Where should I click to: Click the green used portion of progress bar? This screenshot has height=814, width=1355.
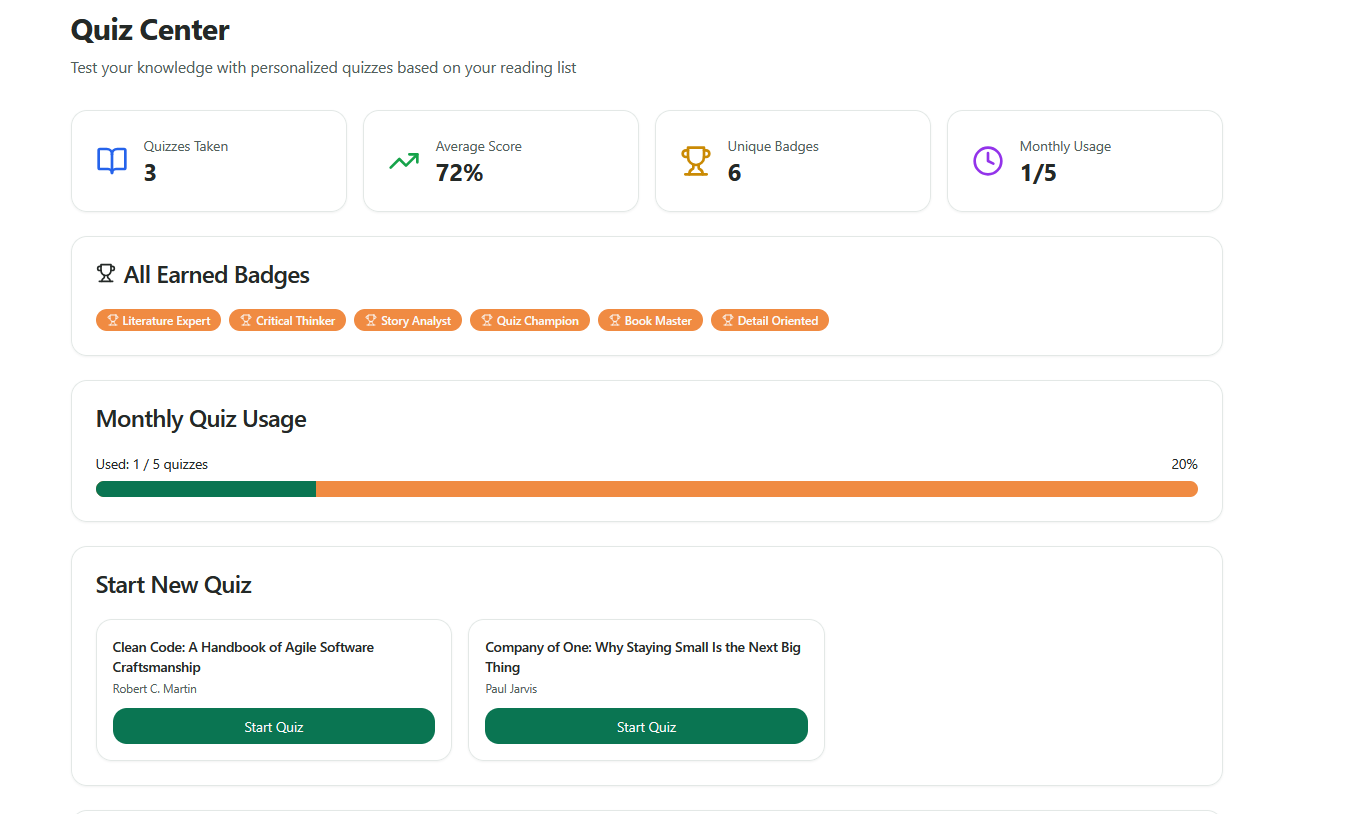(206, 489)
